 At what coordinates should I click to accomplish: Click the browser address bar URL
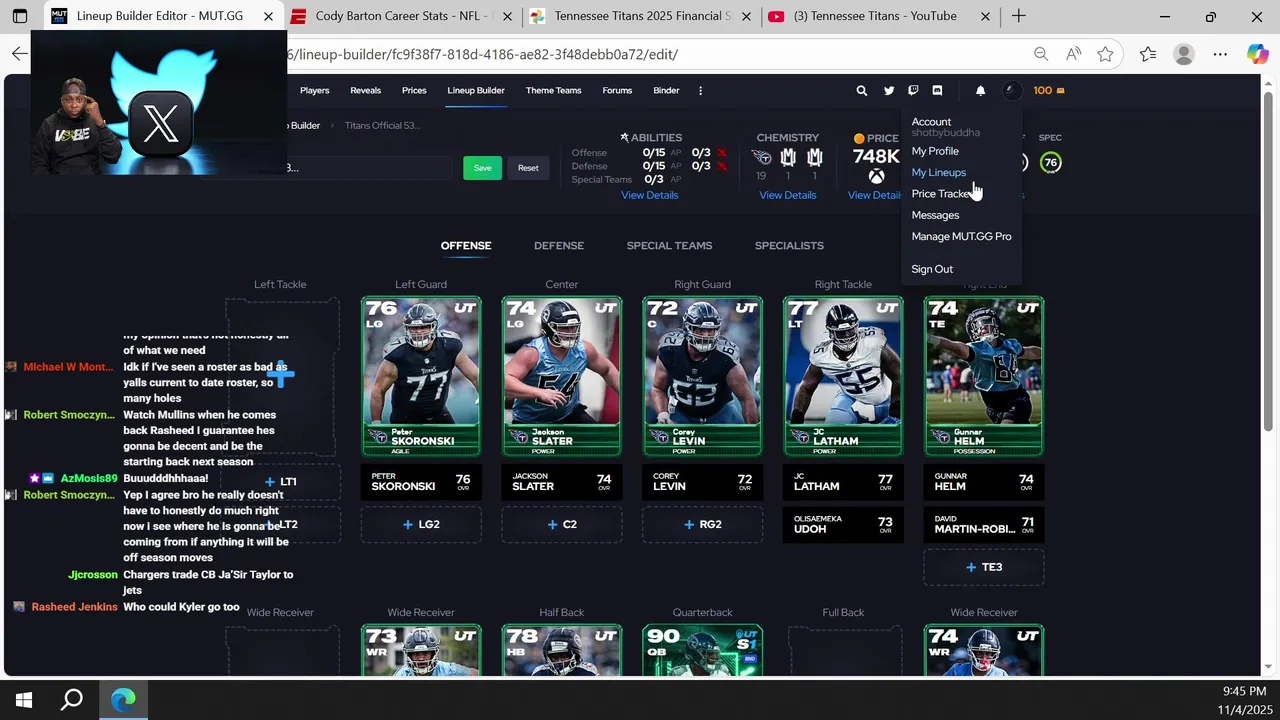tap(483, 54)
